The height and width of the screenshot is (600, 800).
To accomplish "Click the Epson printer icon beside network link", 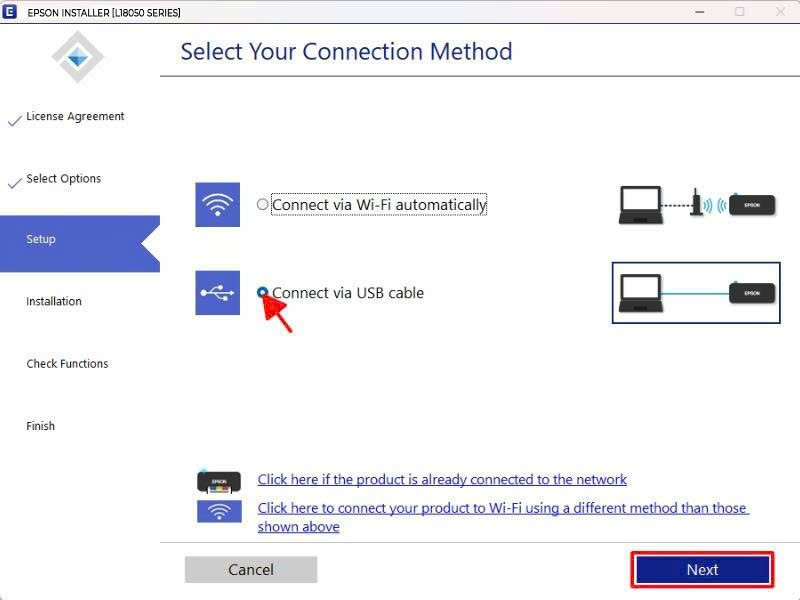I will pos(219,481).
